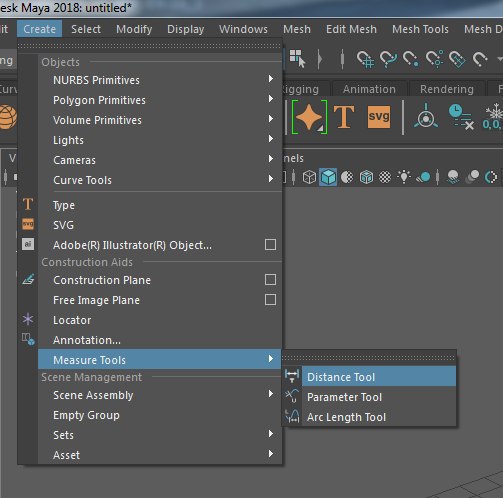Image resolution: width=503 pixels, height=498 pixels.
Task: Expand NURBS Primitives submenu
Action: pos(160,80)
